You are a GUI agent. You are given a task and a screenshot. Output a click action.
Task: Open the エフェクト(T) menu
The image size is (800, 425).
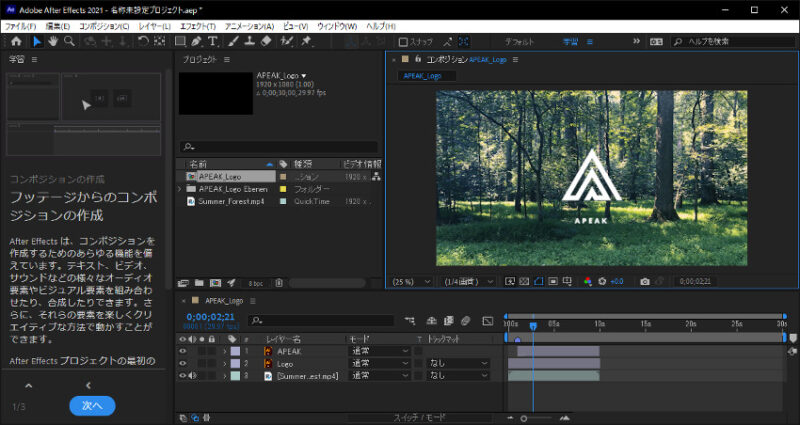pyautogui.click(x=198, y=26)
